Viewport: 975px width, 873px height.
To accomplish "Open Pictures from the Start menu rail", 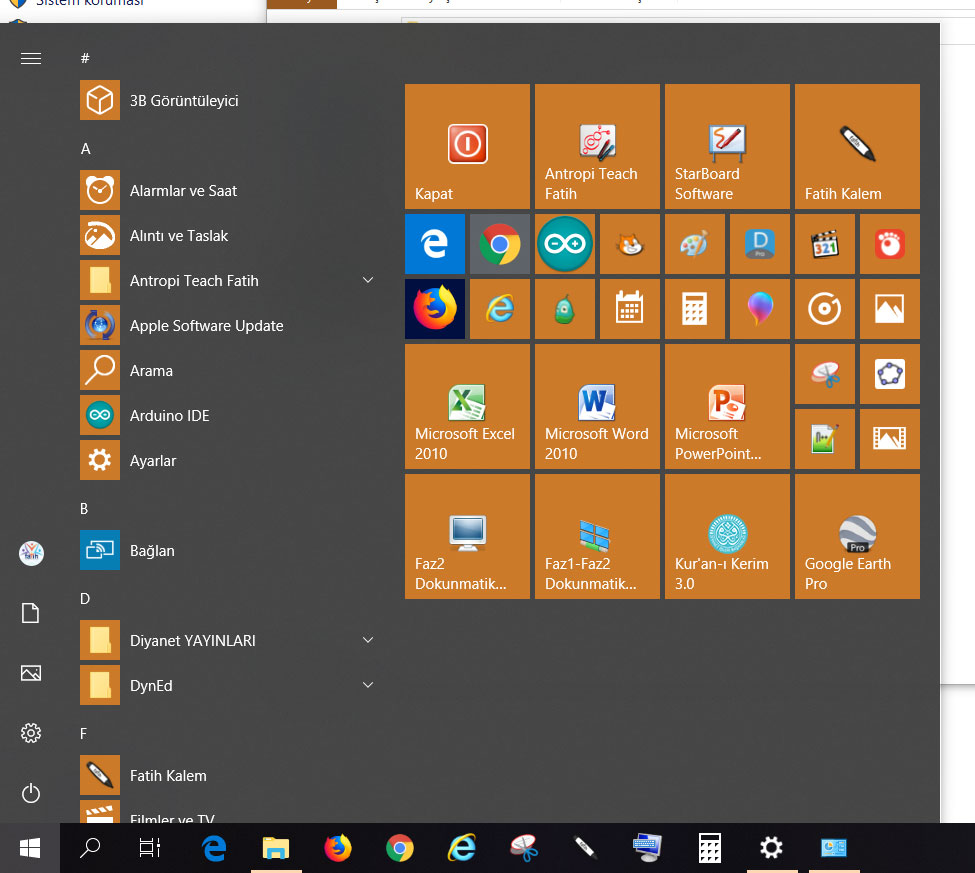I will click(31, 673).
